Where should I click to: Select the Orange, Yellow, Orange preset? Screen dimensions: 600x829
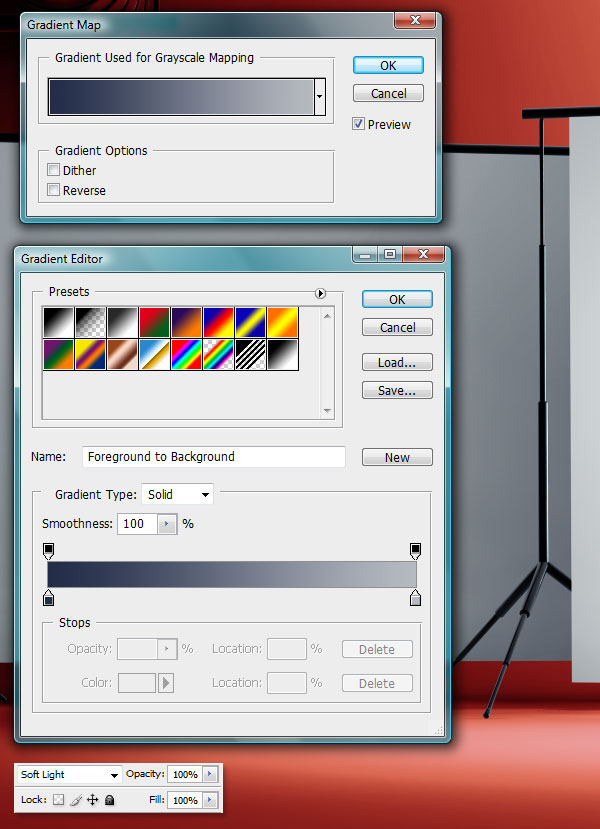[282, 323]
